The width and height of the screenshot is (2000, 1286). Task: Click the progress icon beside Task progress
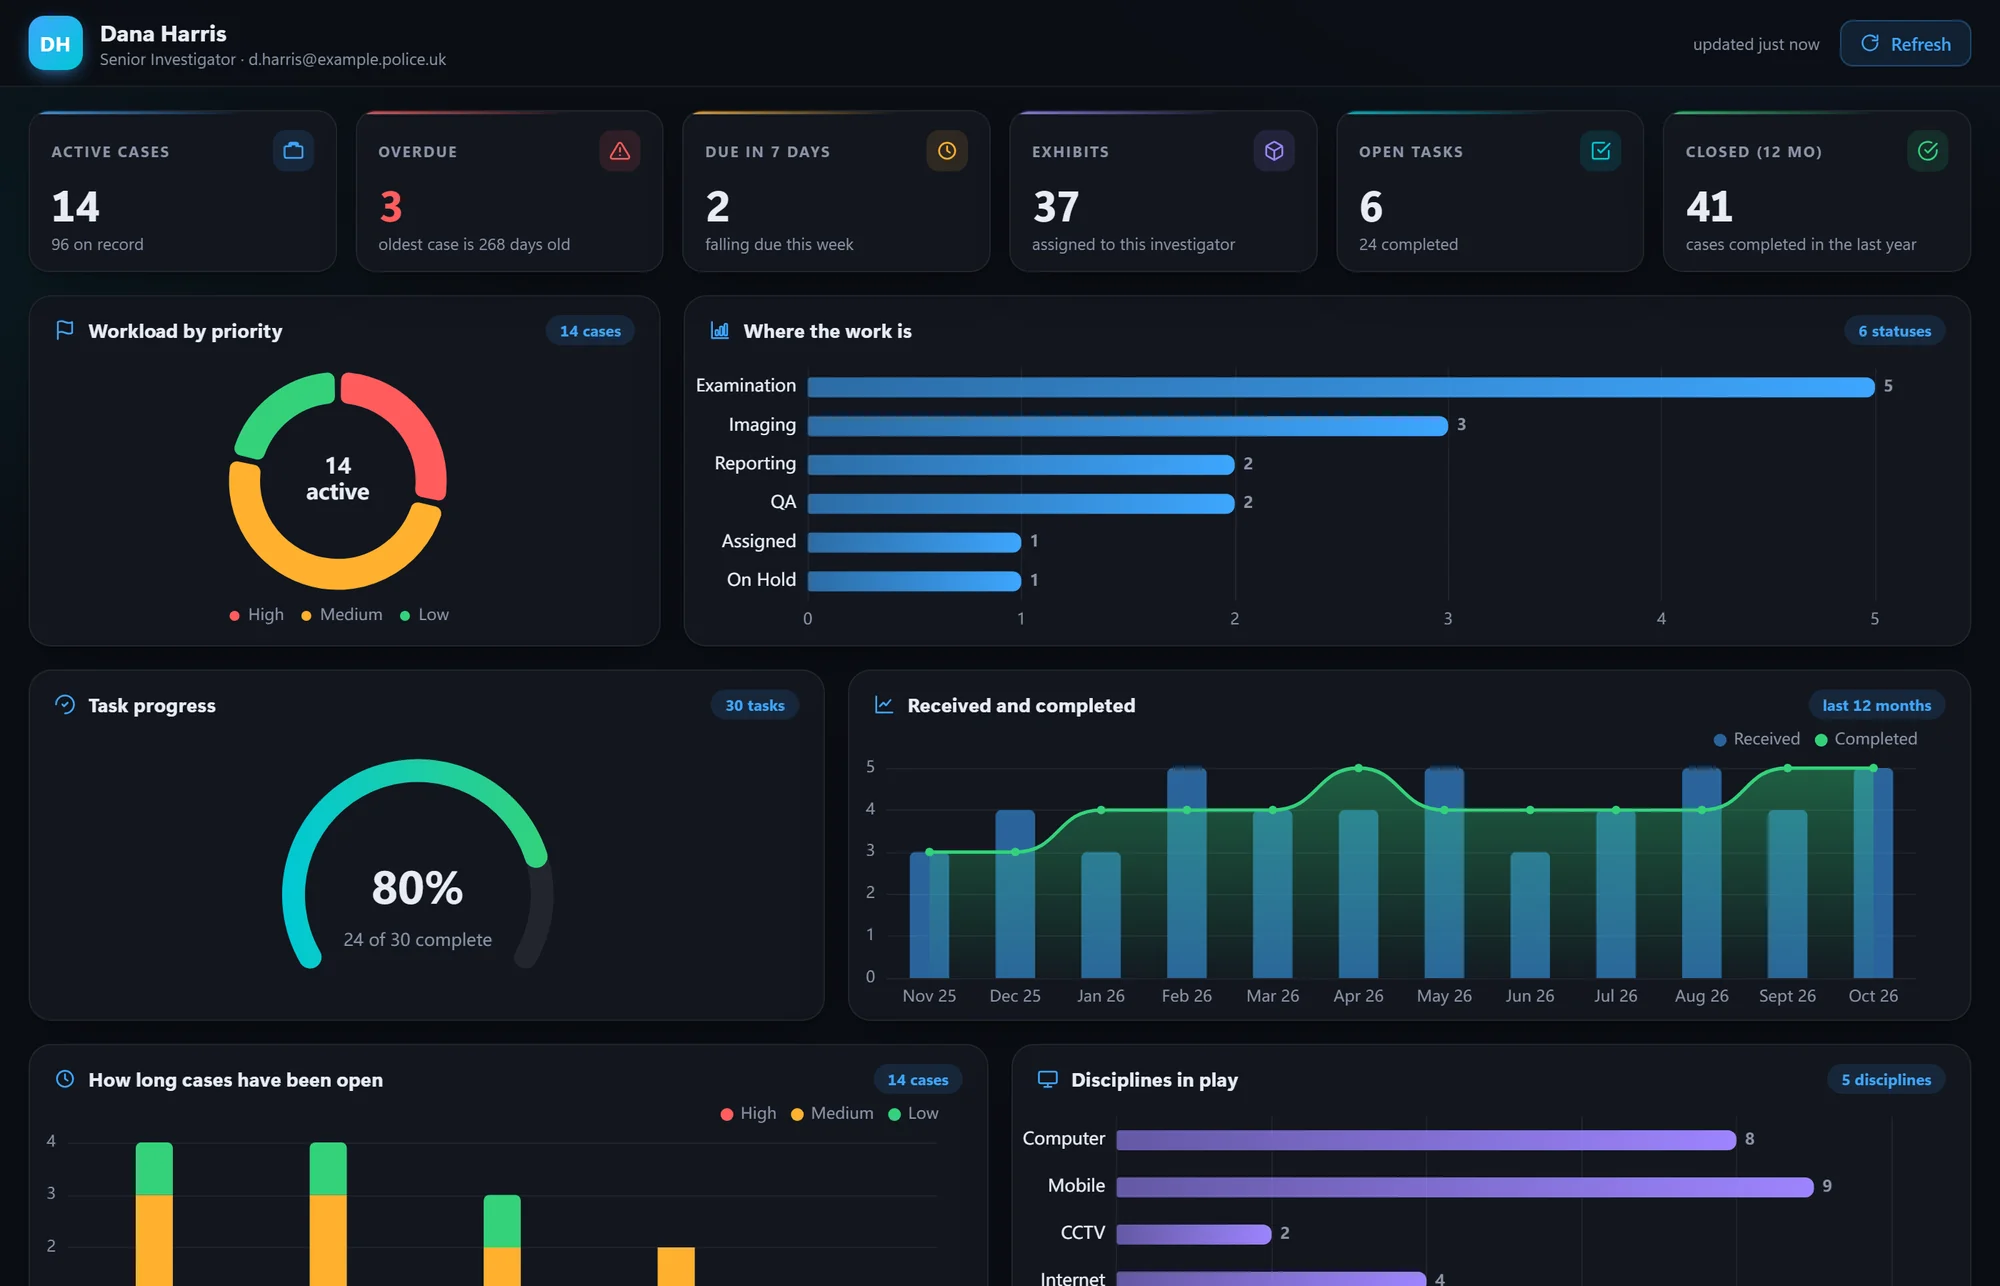(x=65, y=705)
